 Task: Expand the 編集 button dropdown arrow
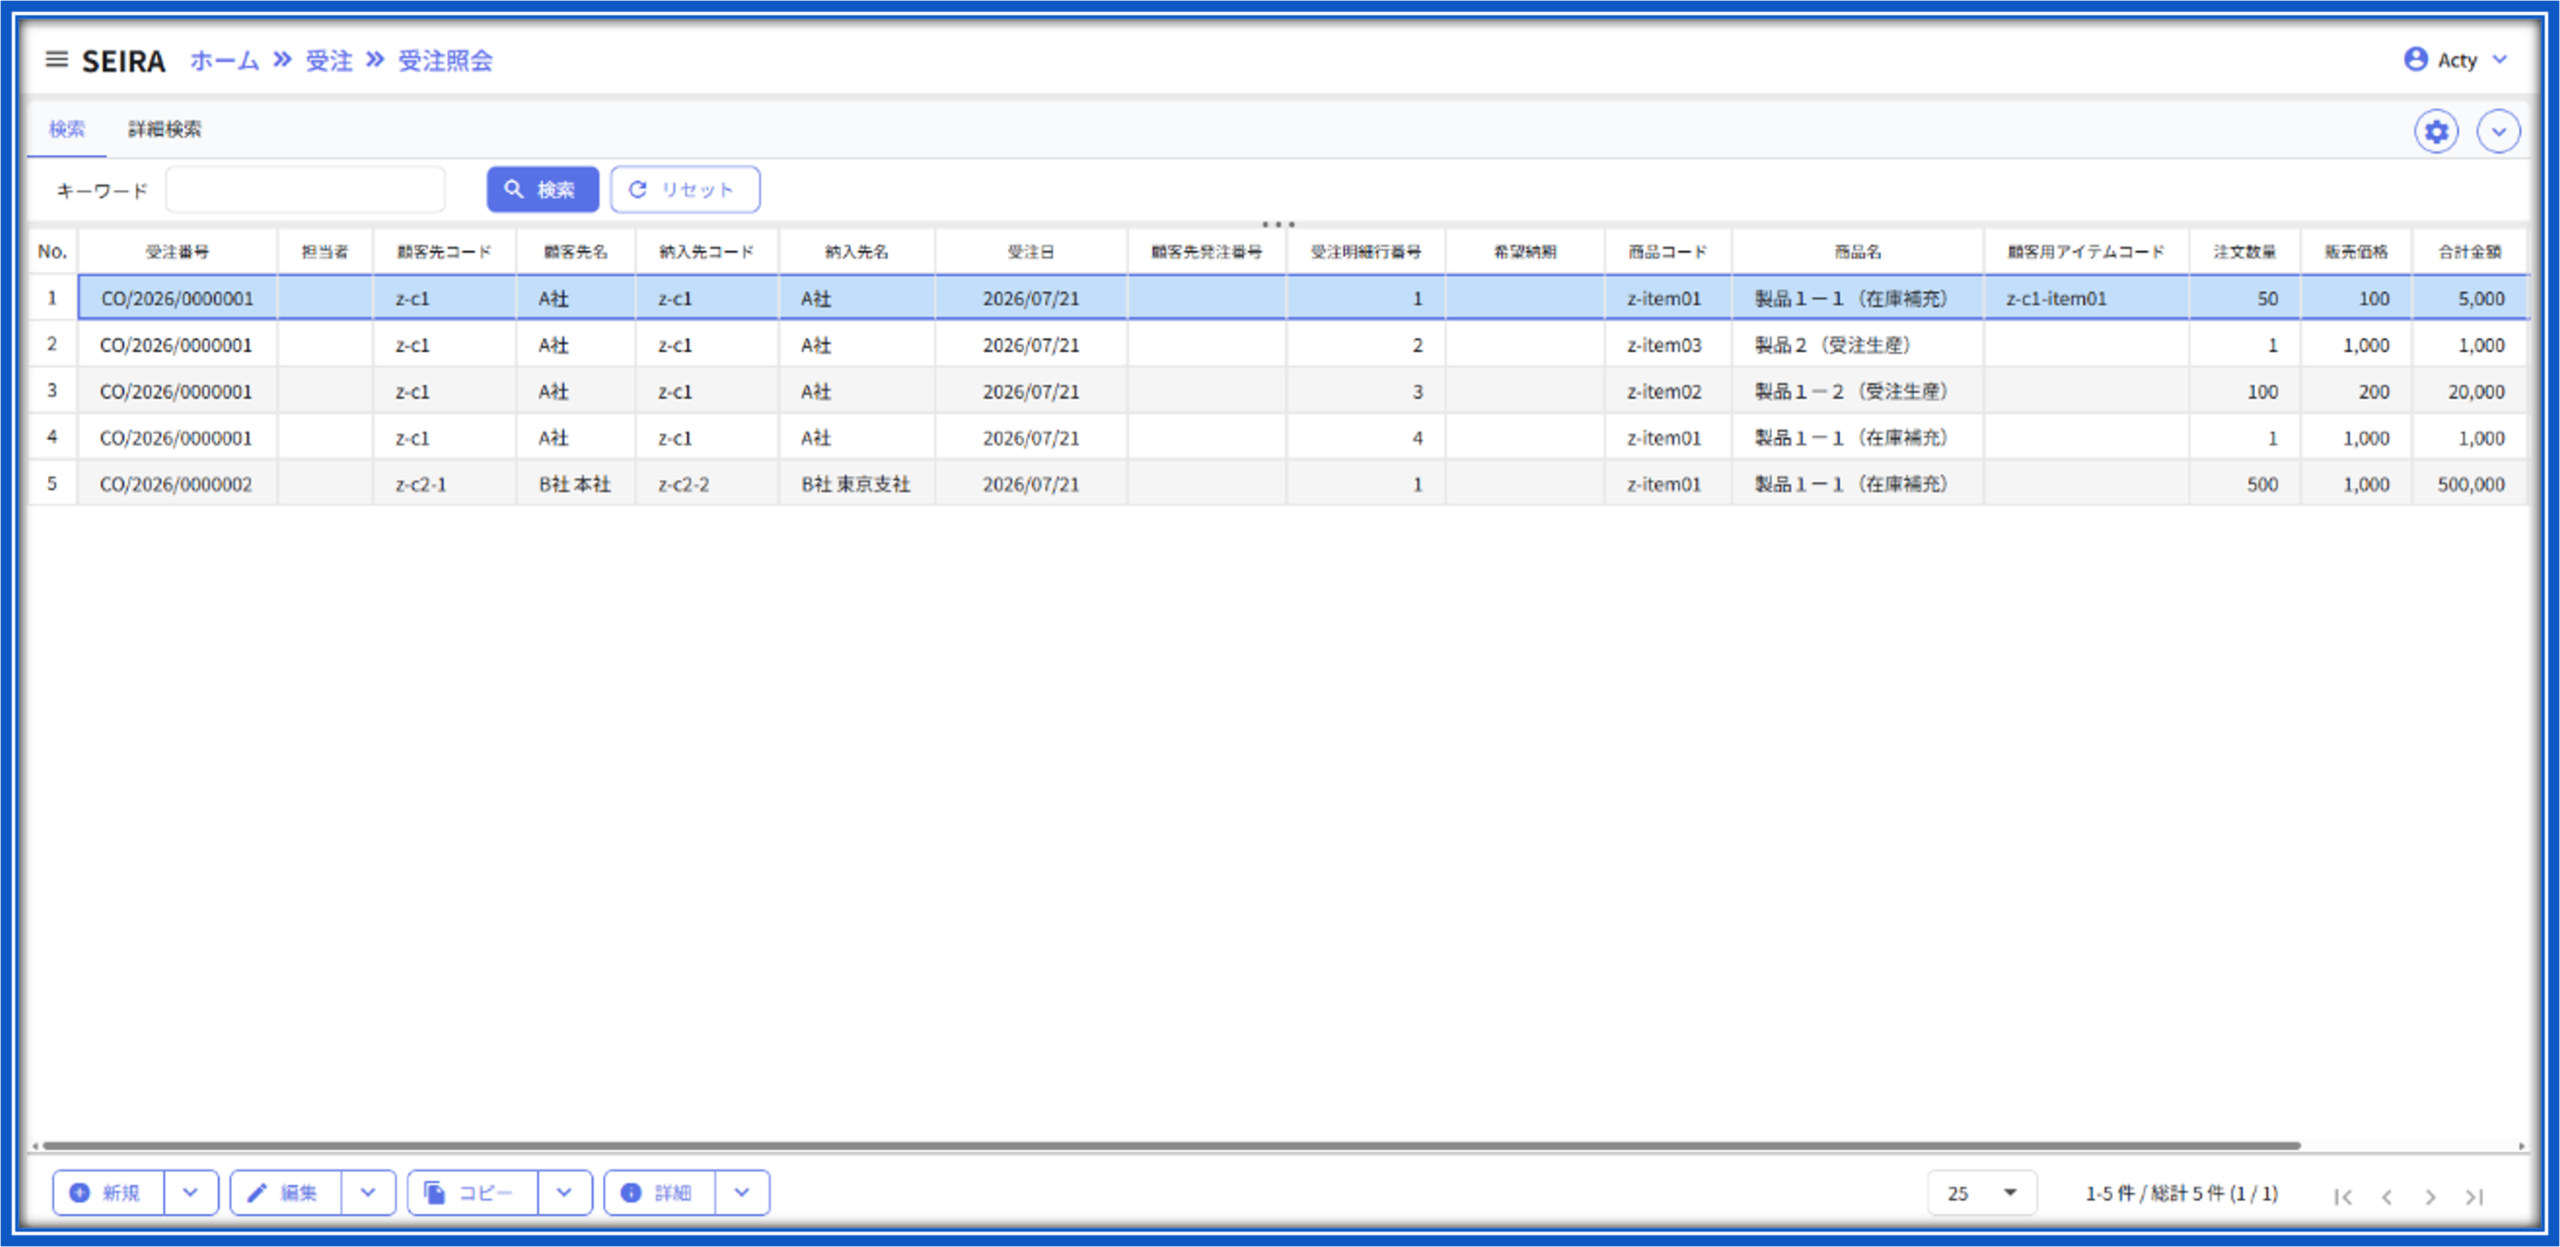[368, 1192]
